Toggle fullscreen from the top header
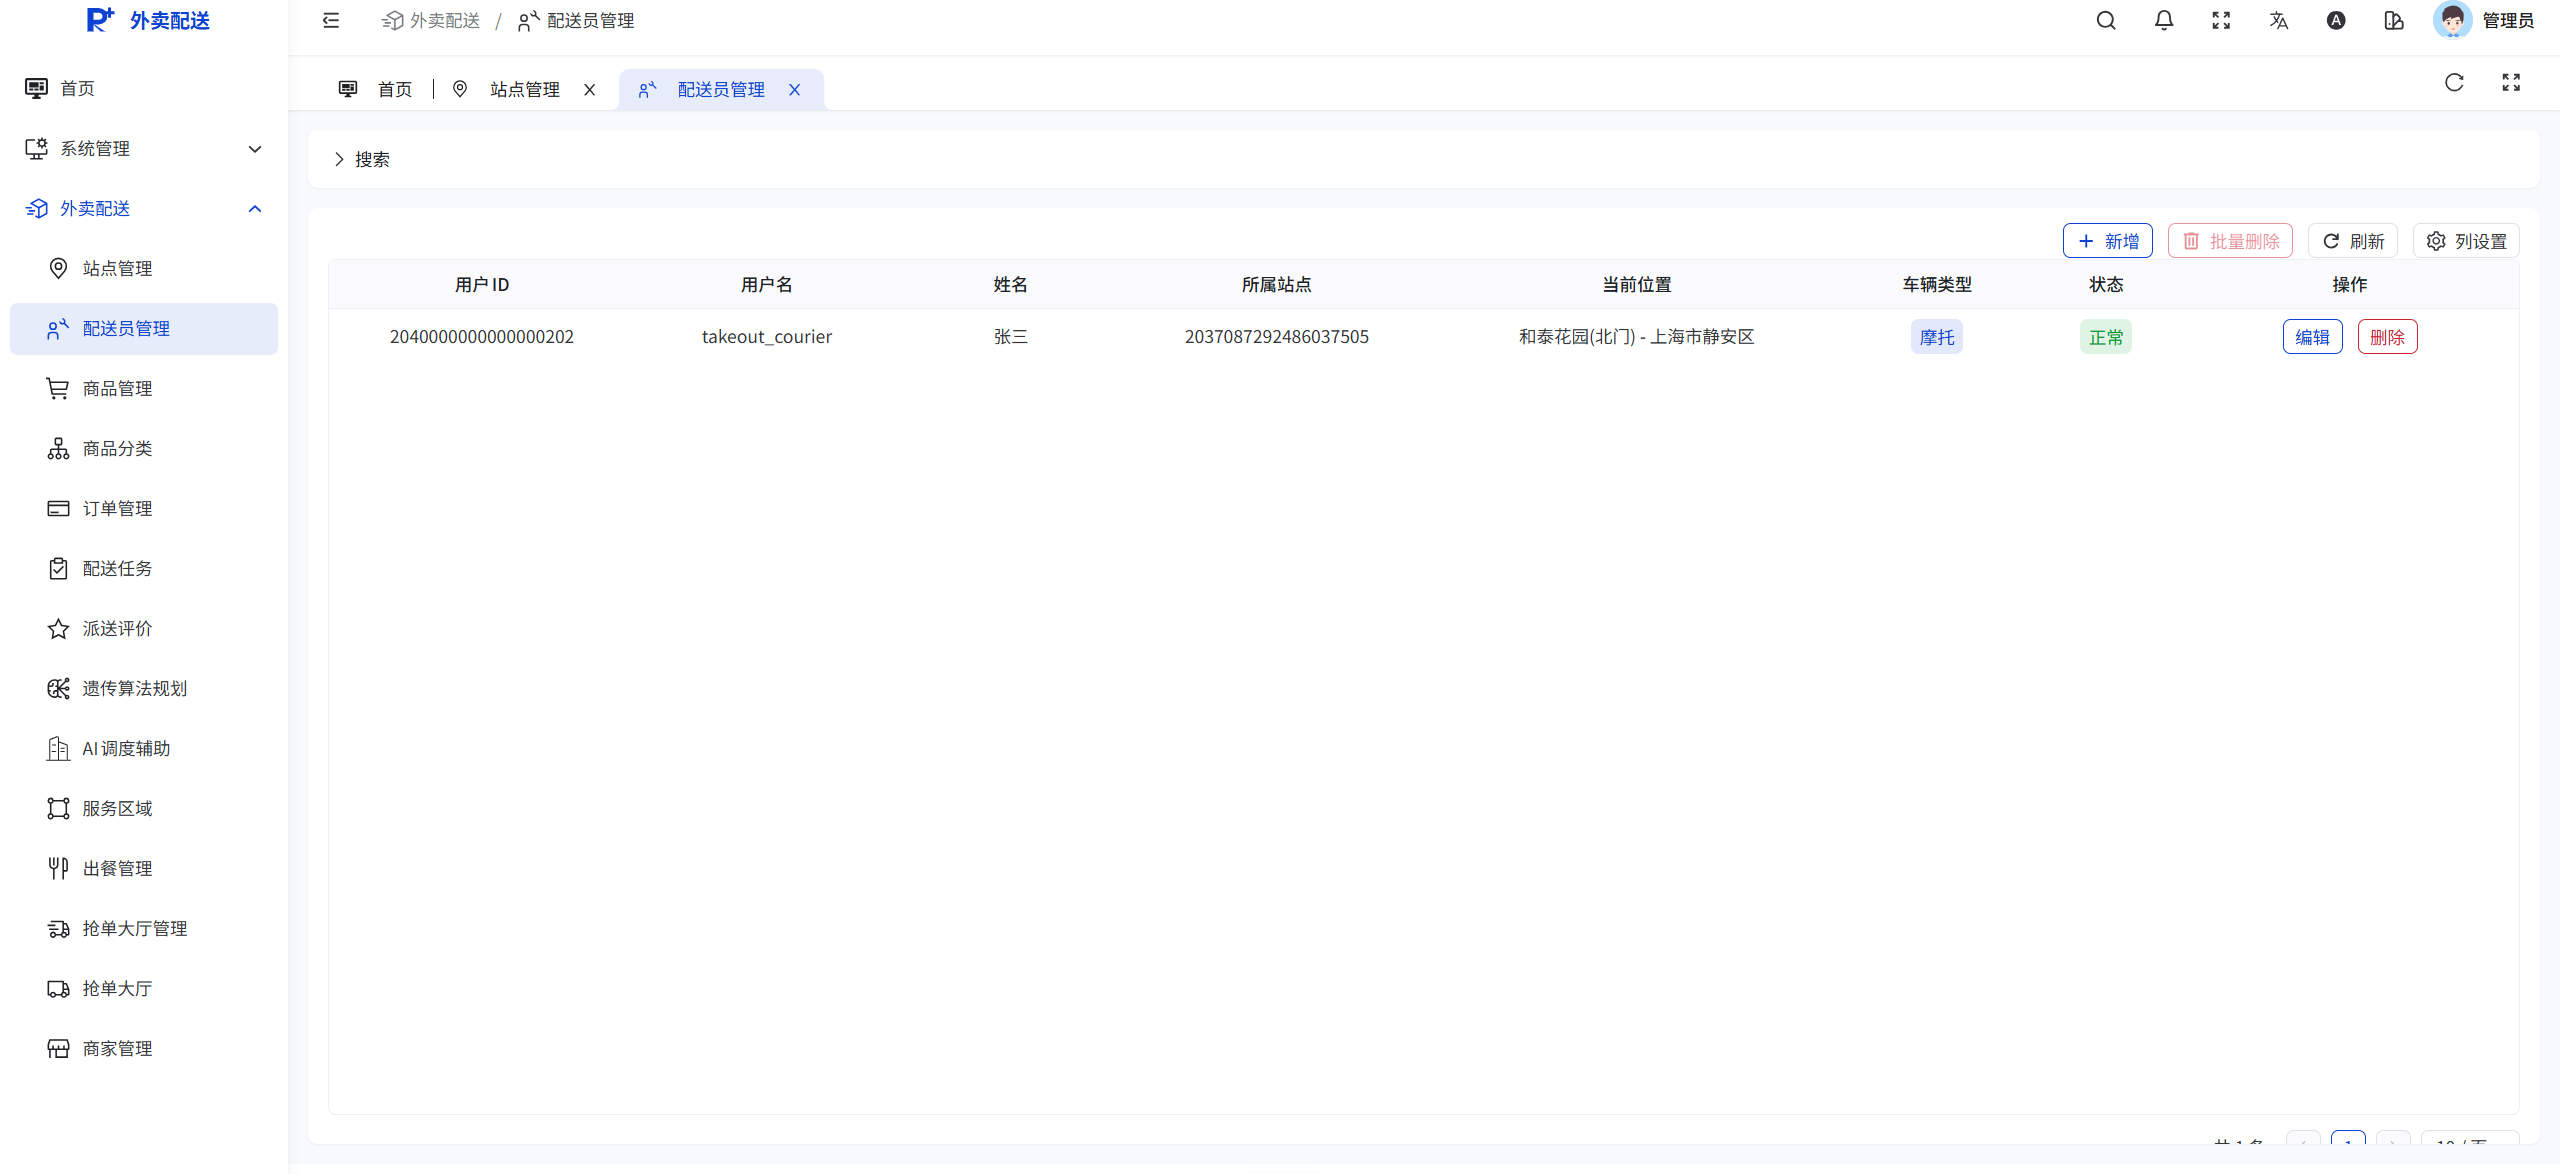 pos(2221,21)
